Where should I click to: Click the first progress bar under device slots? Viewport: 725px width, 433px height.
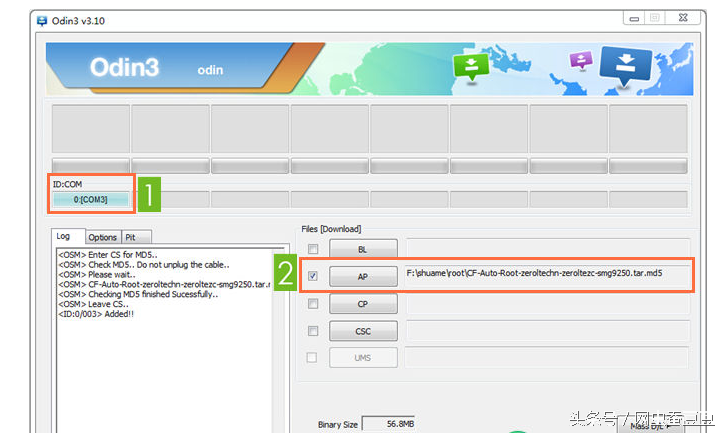click(91, 166)
